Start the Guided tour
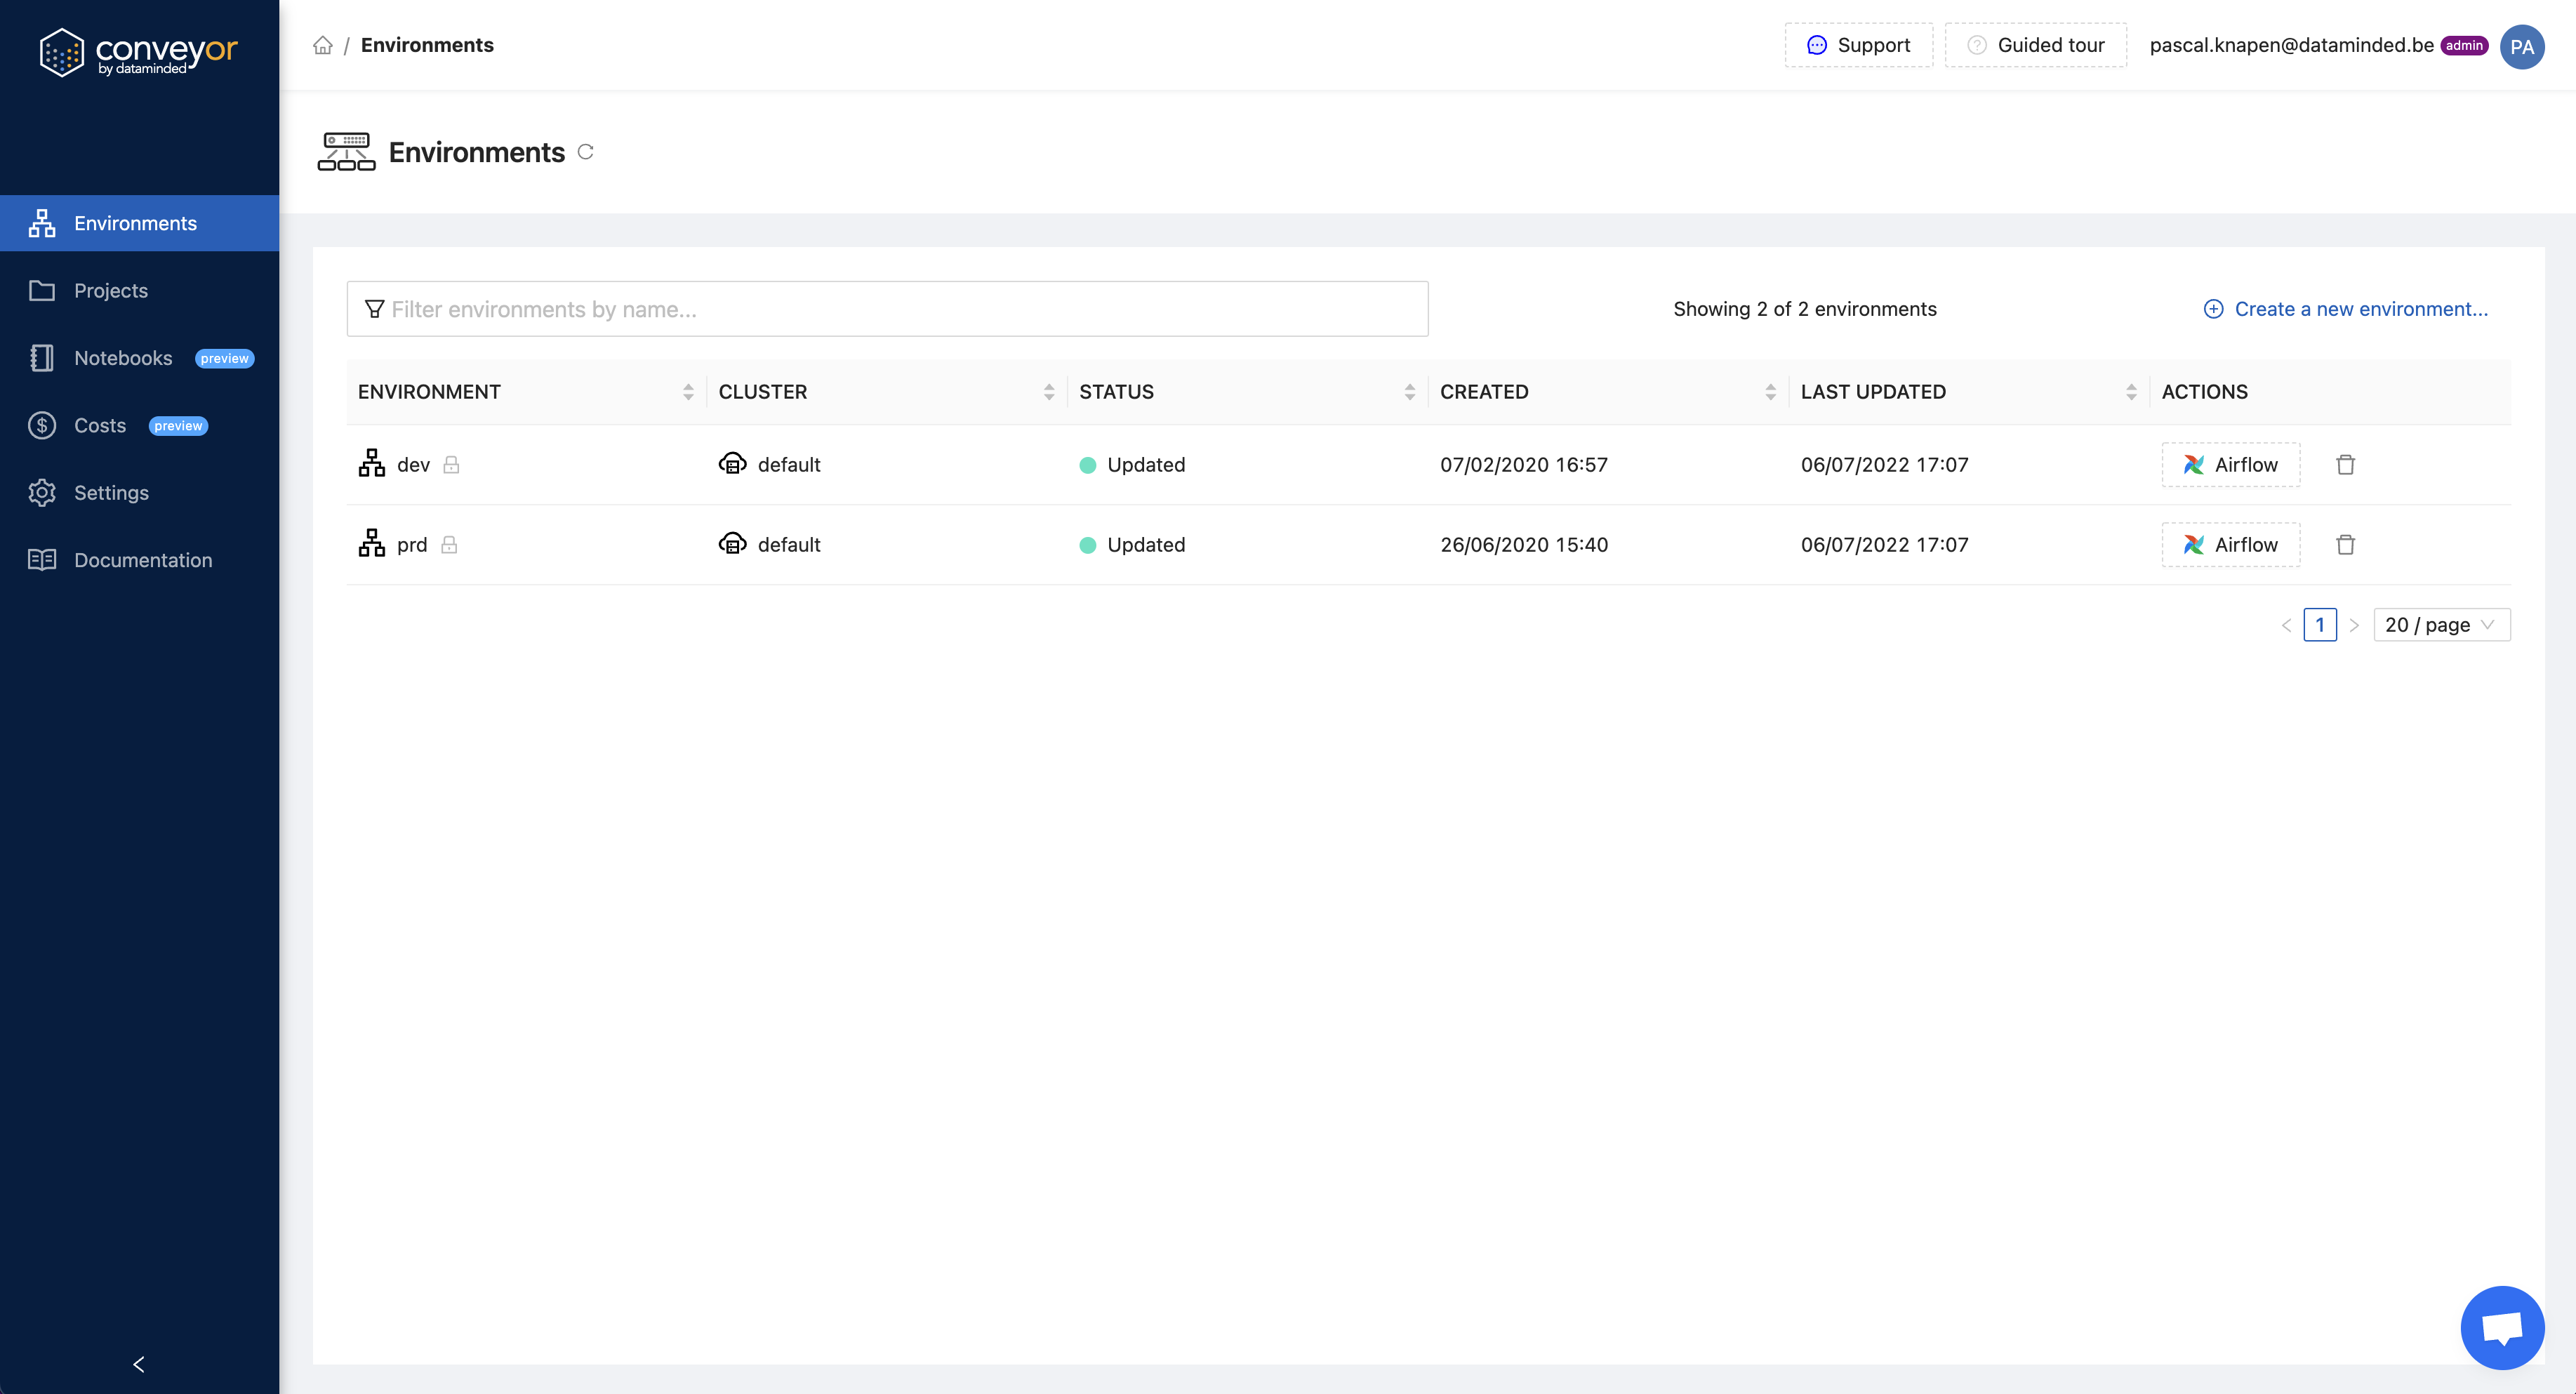Viewport: 2576px width, 1394px height. (2035, 45)
